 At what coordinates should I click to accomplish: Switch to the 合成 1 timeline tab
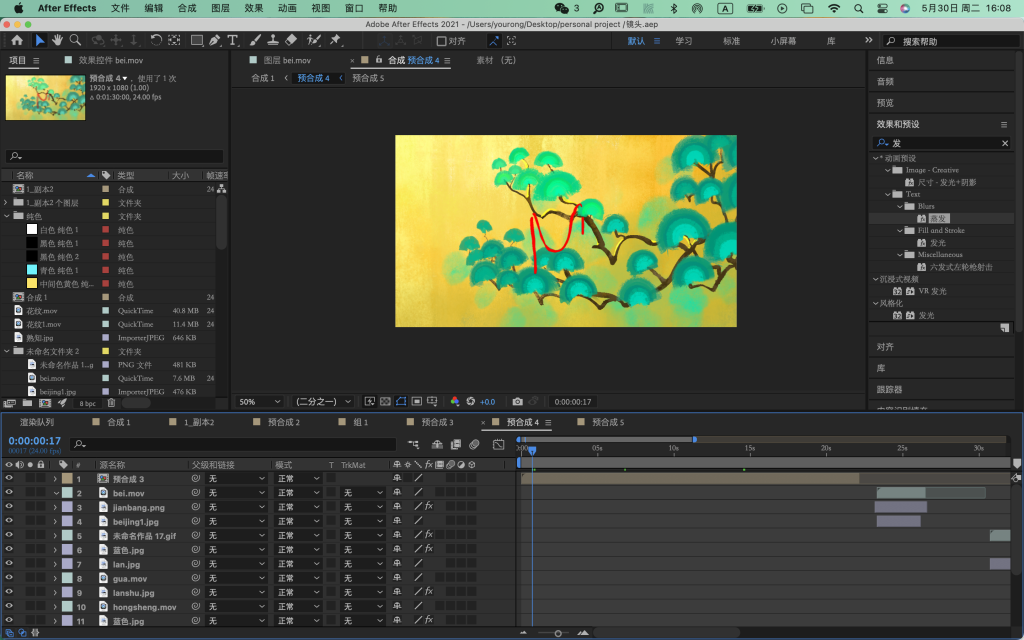(119, 422)
